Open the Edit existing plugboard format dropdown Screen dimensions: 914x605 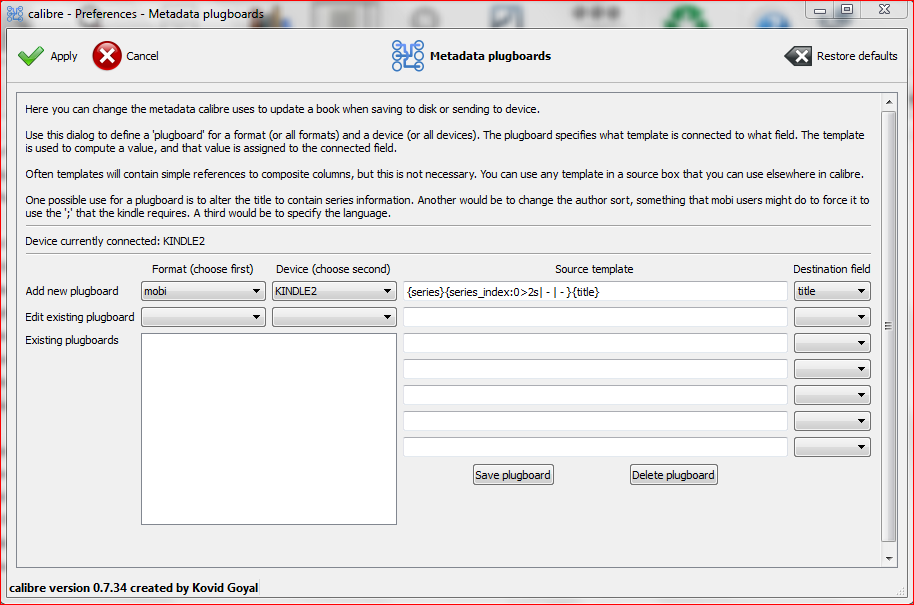coord(203,317)
